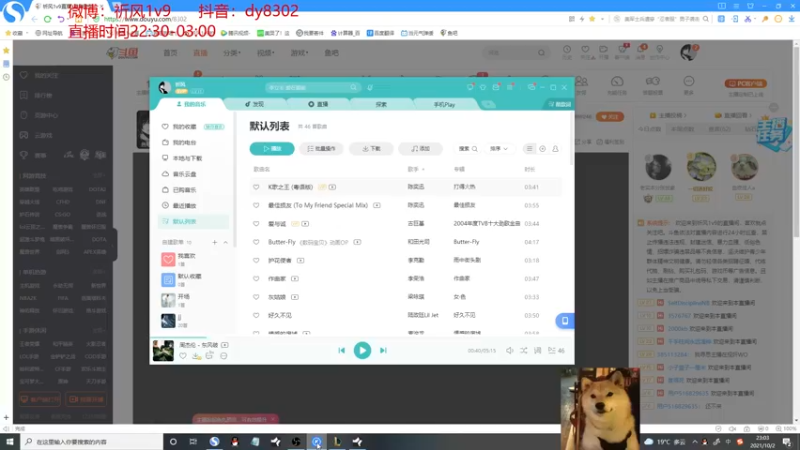The width and height of the screenshot is (800, 450).
Task: Mute the KuGou volume speaker
Action: tap(509, 351)
